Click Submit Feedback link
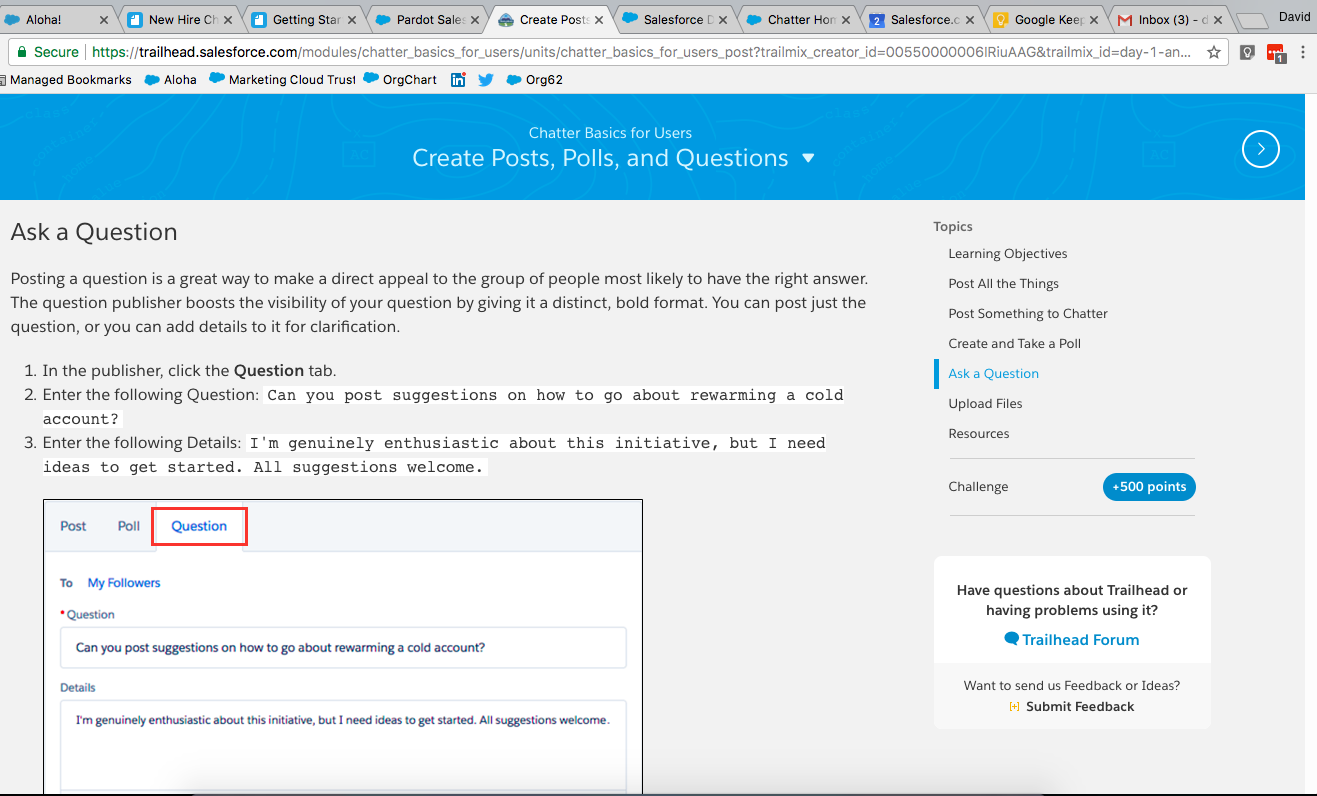 [x=1072, y=707]
